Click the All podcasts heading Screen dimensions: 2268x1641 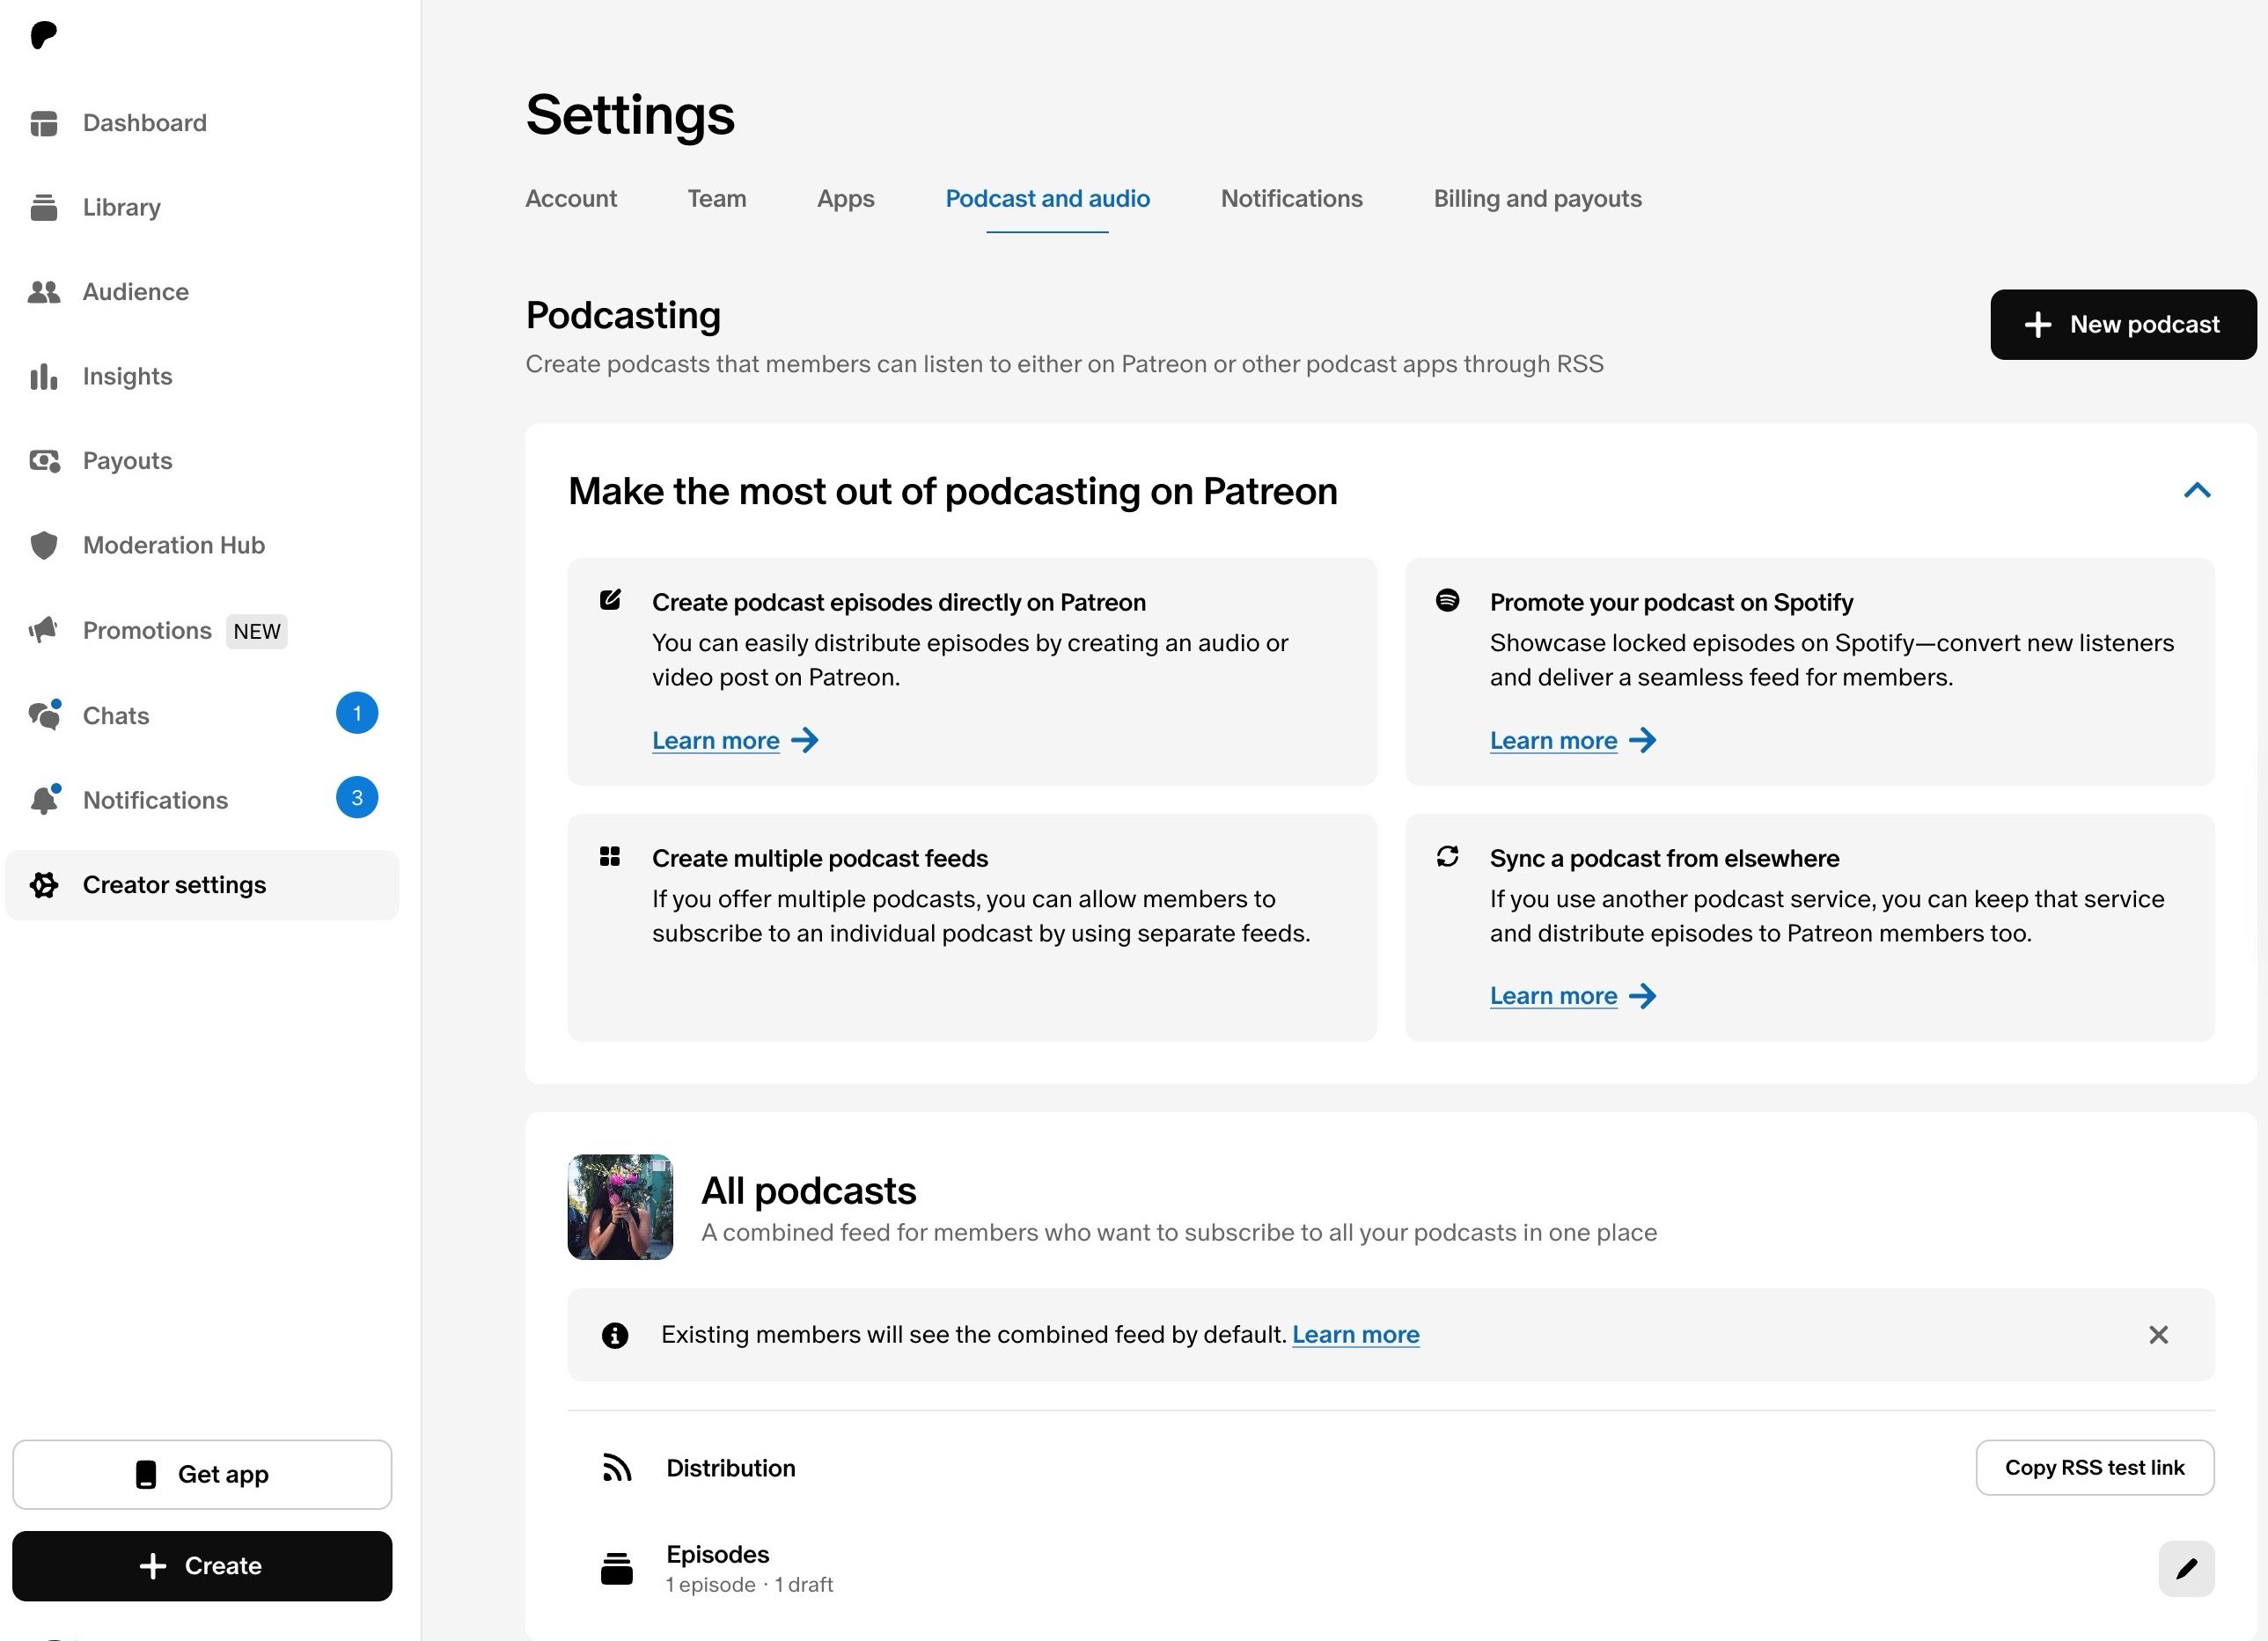(x=809, y=1191)
